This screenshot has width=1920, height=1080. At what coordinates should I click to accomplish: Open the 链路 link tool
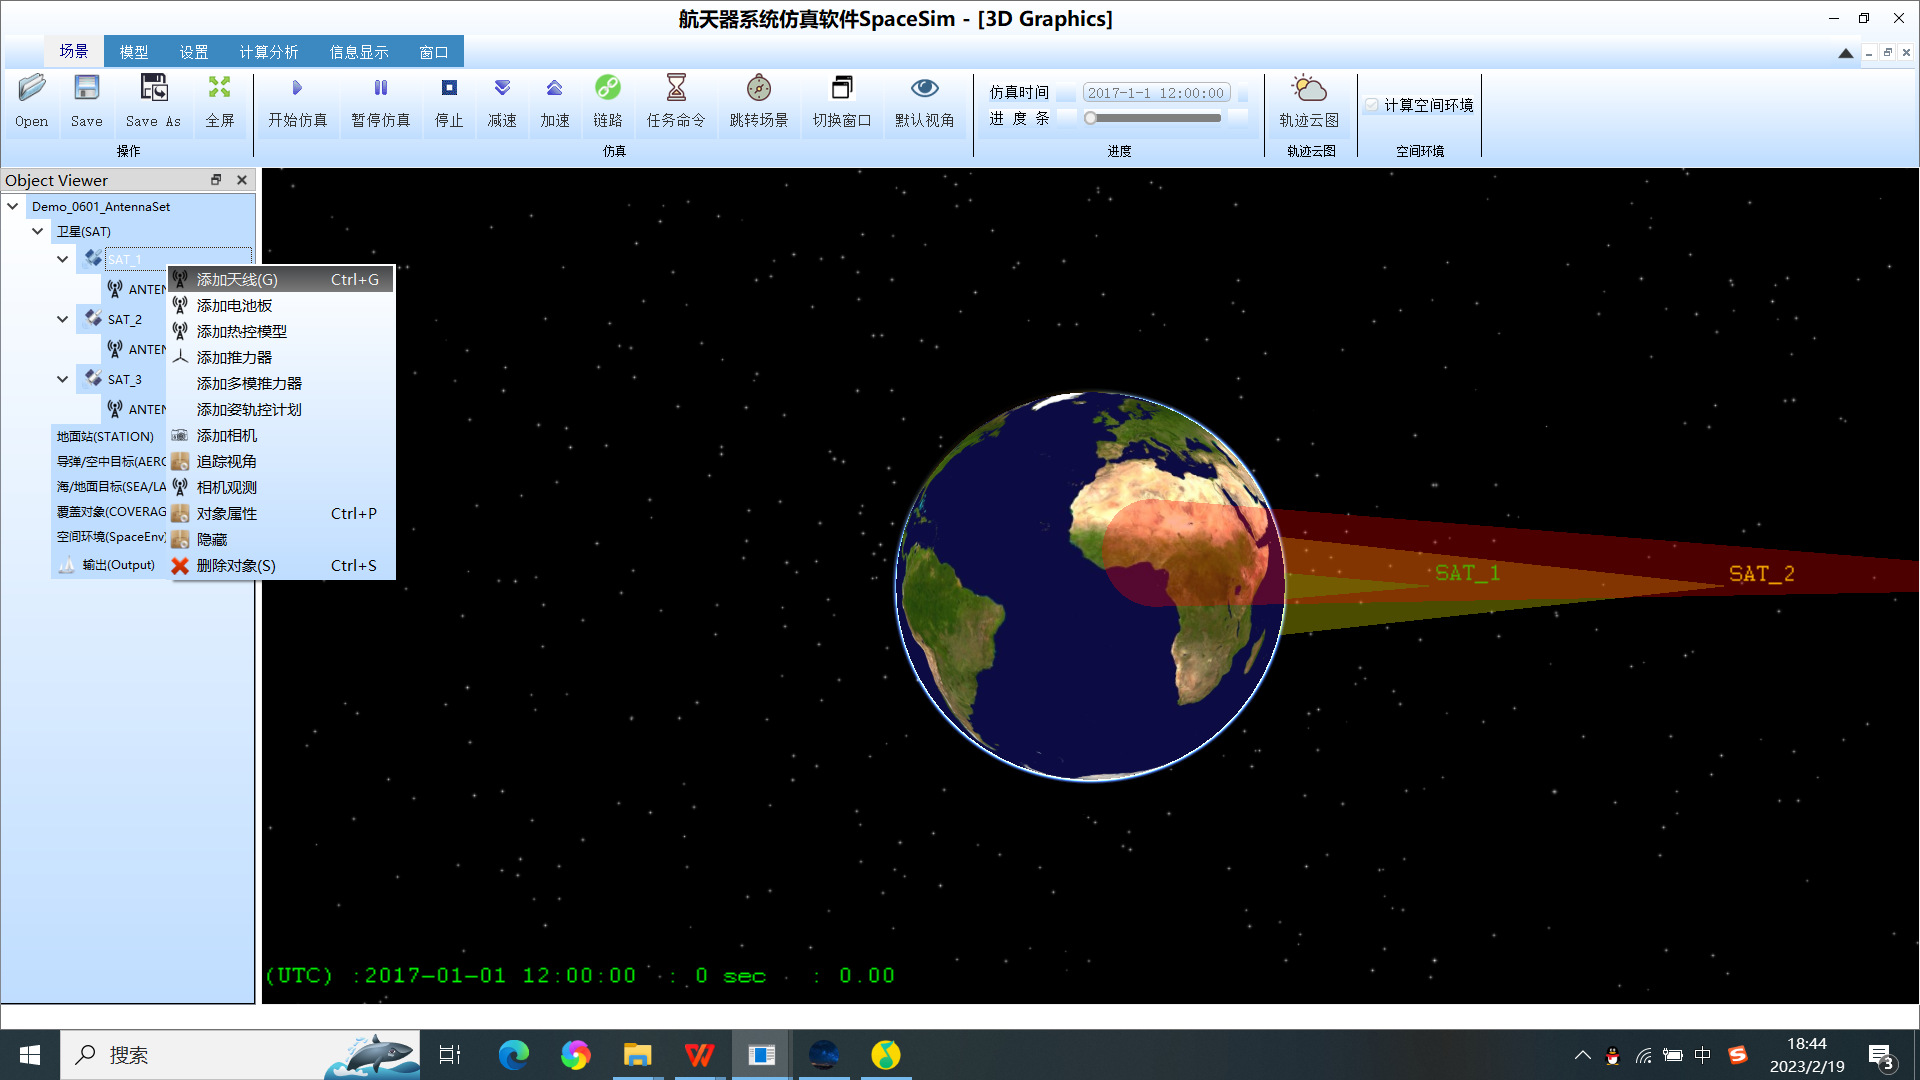607,100
